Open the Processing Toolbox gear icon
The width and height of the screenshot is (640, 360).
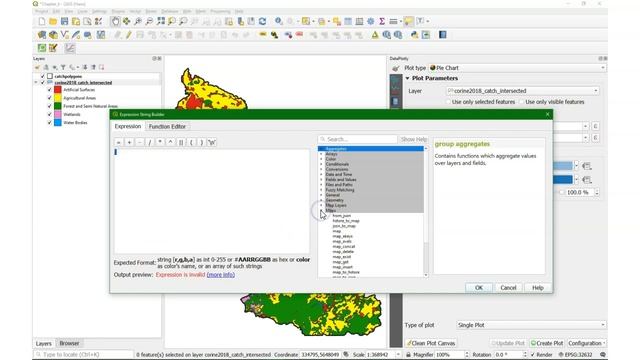(x=371, y=21)
